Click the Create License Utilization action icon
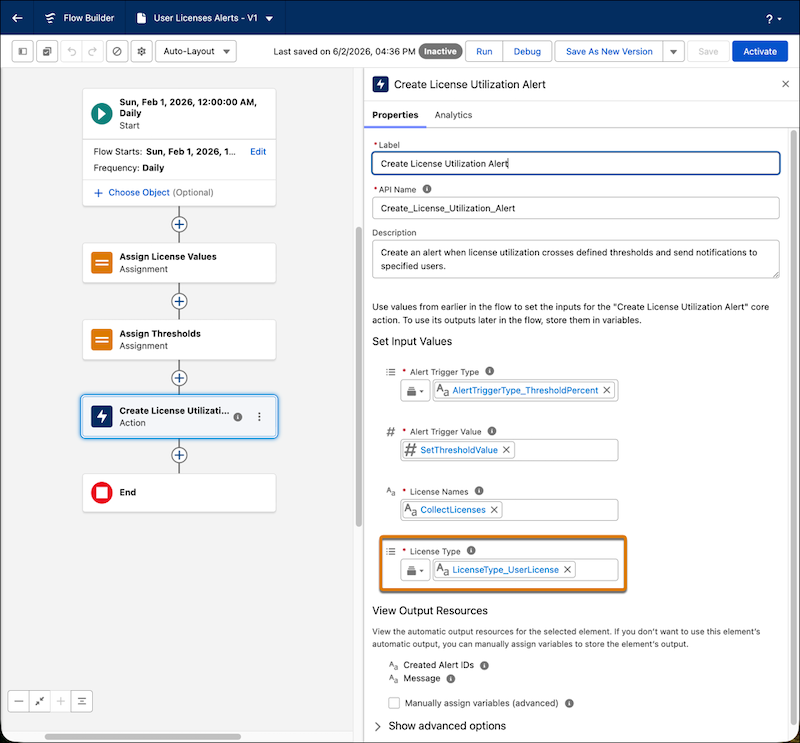Screen dimensions: 800x743 click(102, 416)
